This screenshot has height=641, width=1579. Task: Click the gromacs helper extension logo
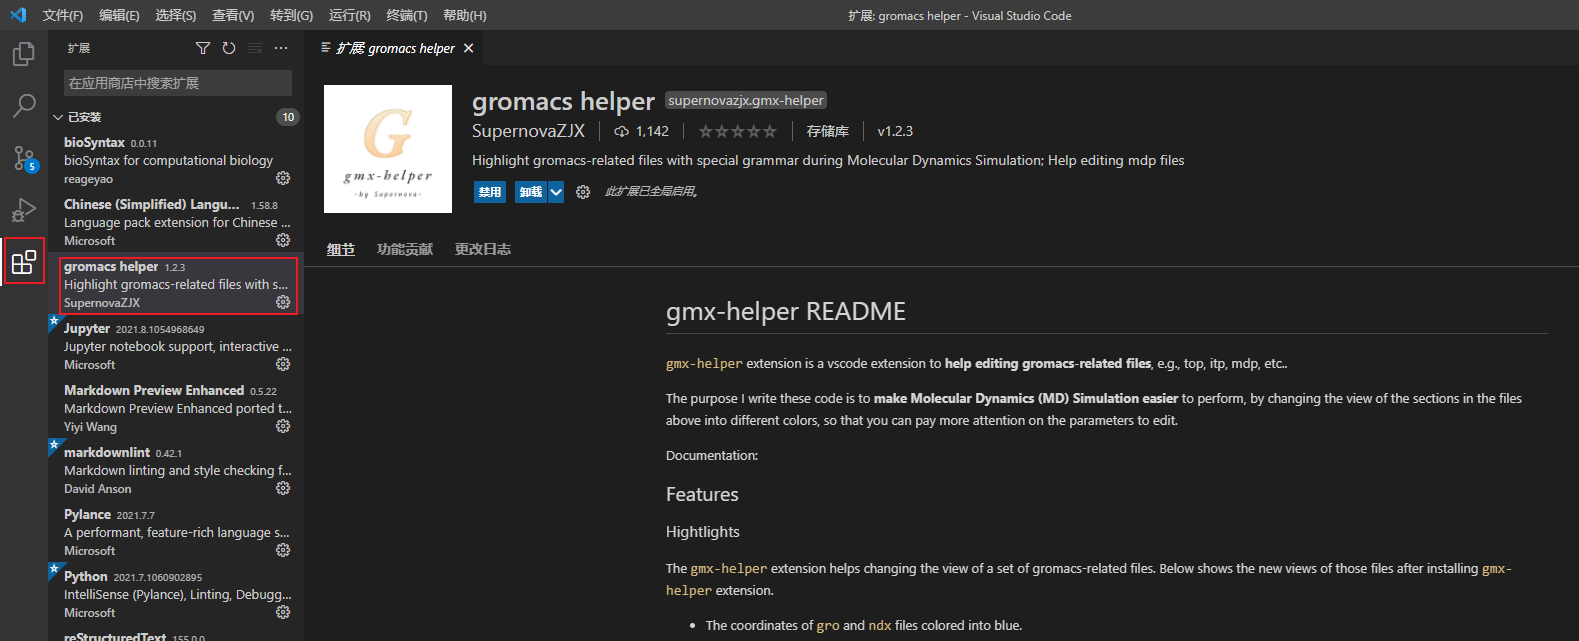pos(388,149)
